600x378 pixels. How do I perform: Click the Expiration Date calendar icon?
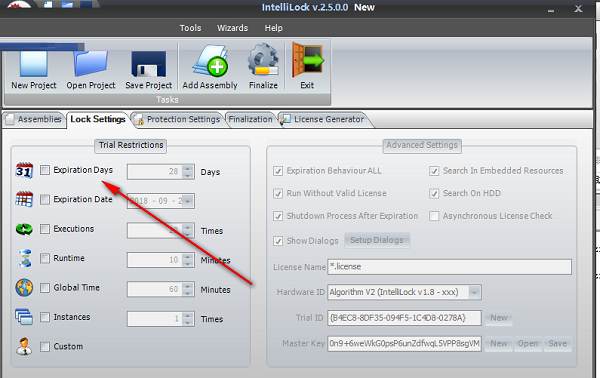pyautogui.click(x=24, y=199)
